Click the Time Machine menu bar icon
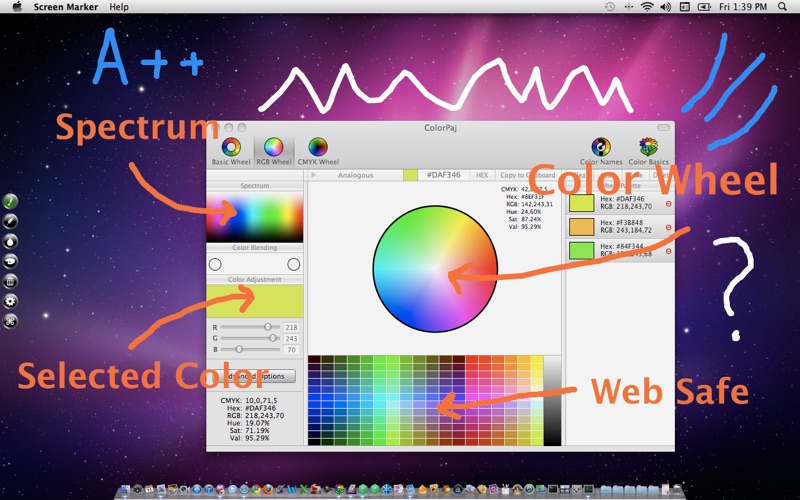 pyautogui.click(x=610, y=7)
